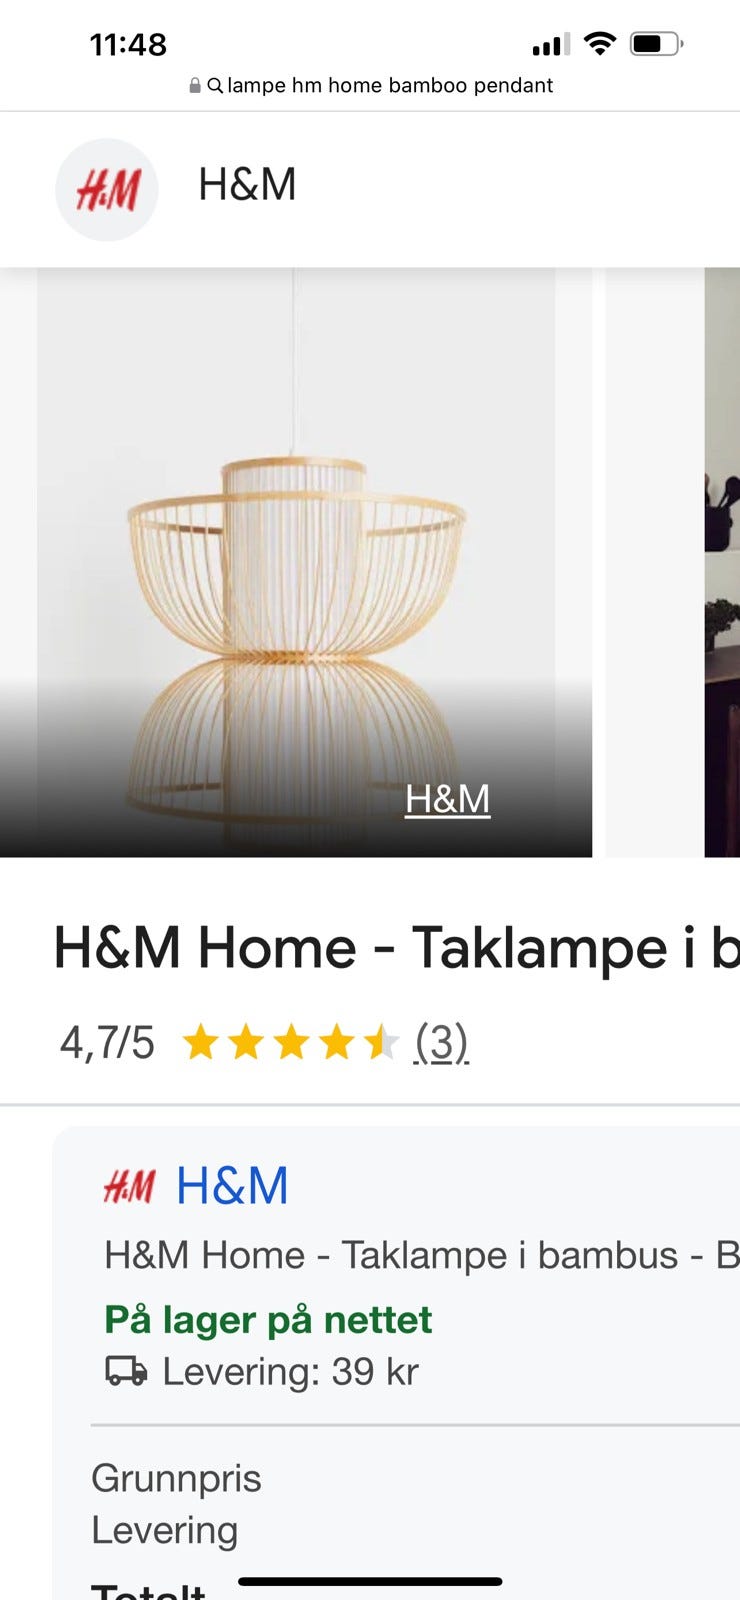Tap the magnifier icon in address bar
Image resolution: width=740 pixels, height=1600 pixels.
(215, 86)
